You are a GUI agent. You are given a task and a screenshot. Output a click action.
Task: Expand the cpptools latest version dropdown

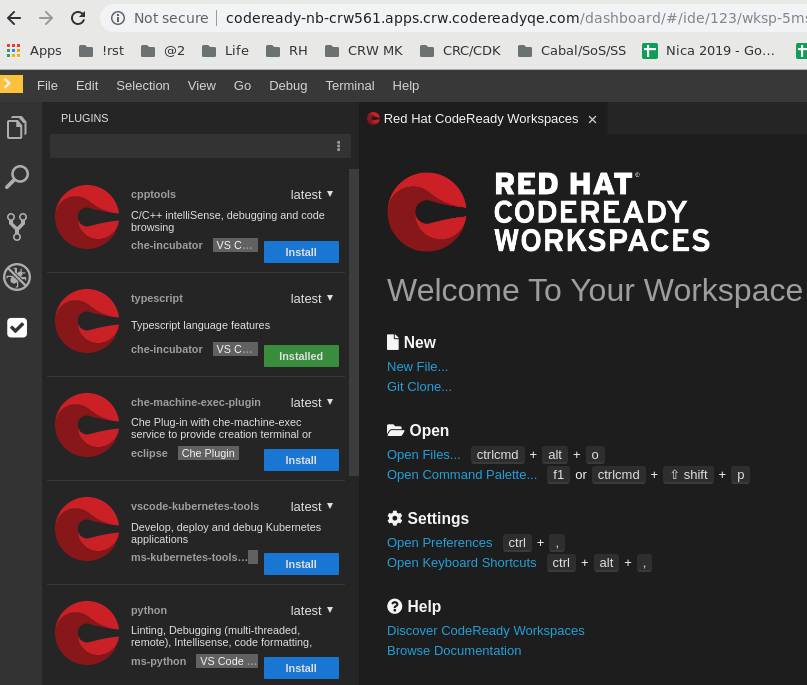[x=312, y=194]
